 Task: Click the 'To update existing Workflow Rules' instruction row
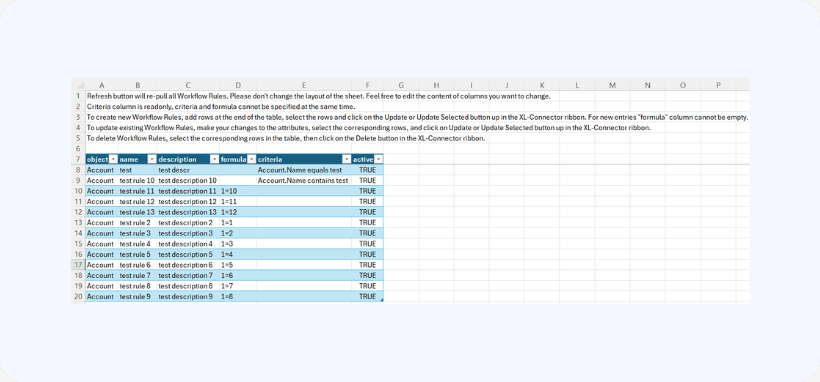tap(369, 128)
